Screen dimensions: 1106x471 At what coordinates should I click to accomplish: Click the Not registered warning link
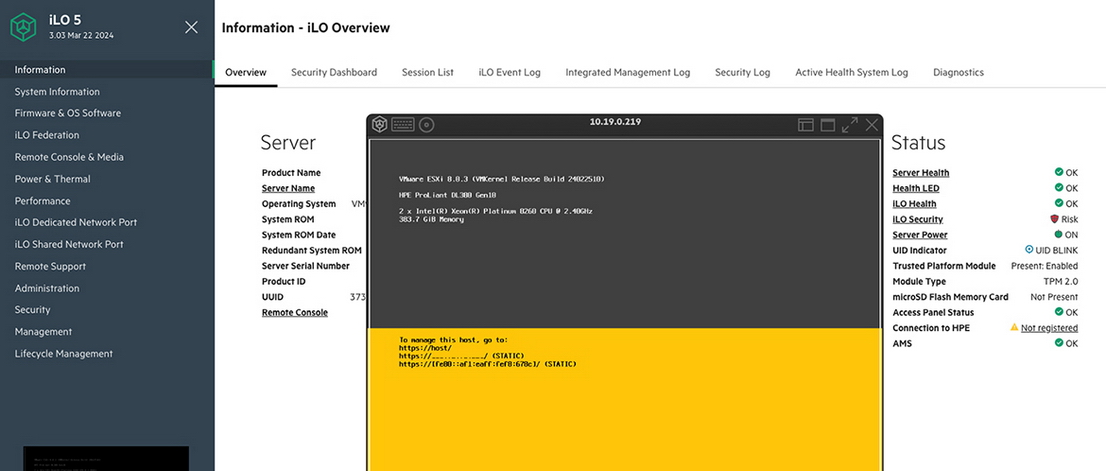[1049, 328]
